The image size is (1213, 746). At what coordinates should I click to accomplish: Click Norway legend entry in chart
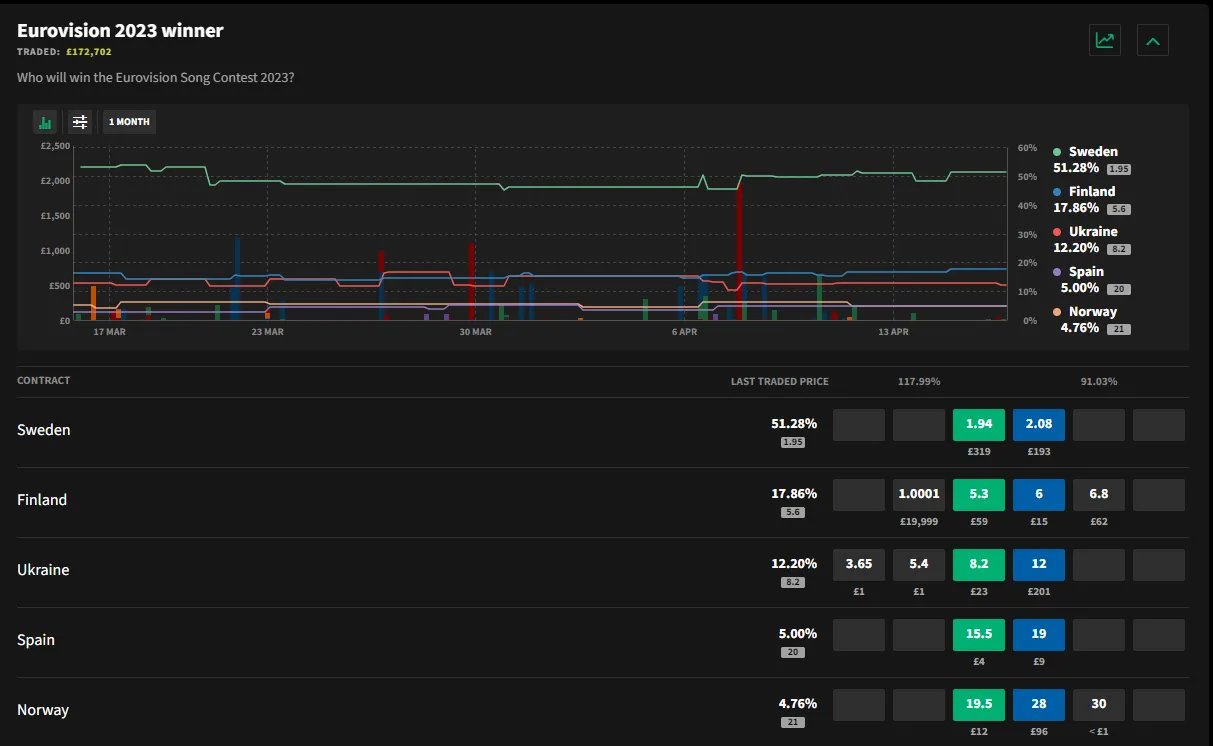click(1090, 312)
